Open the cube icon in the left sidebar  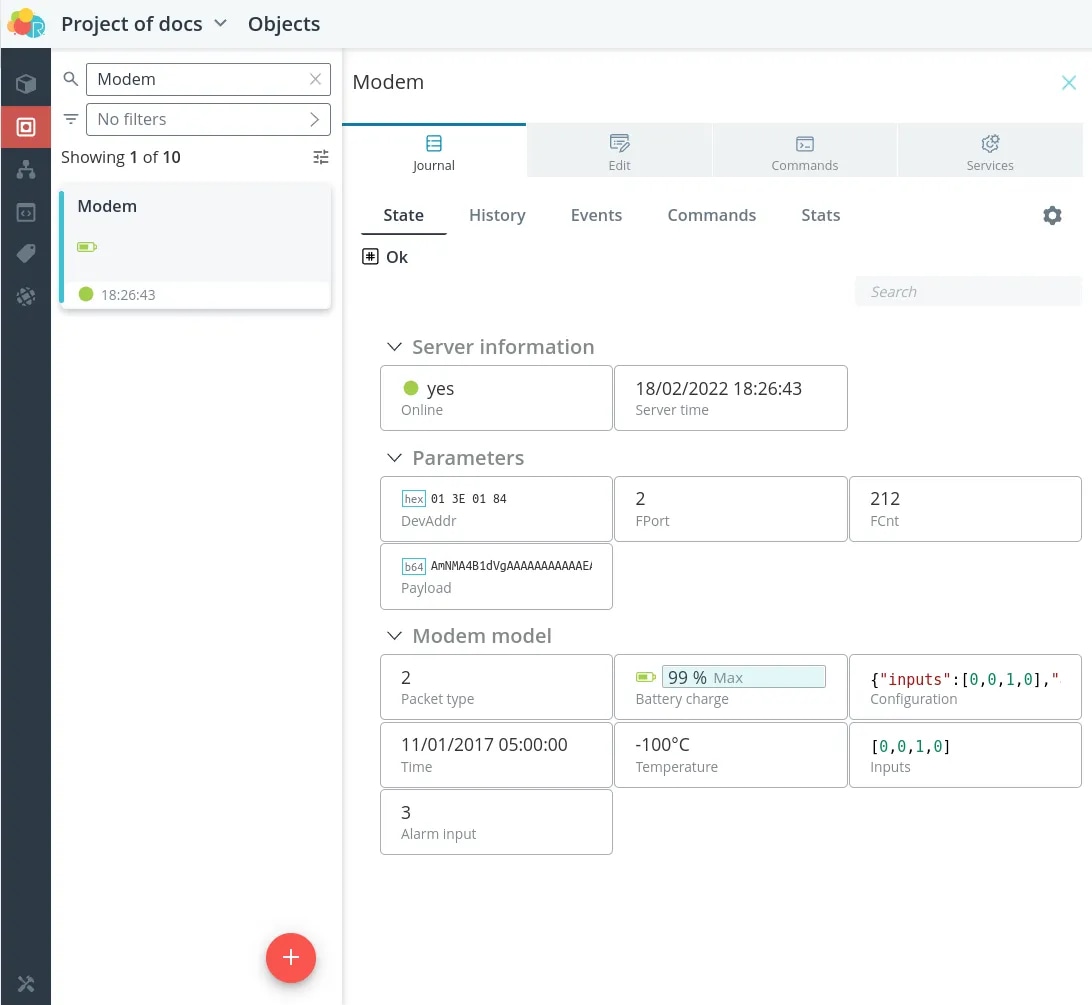[x=26, y=84]
